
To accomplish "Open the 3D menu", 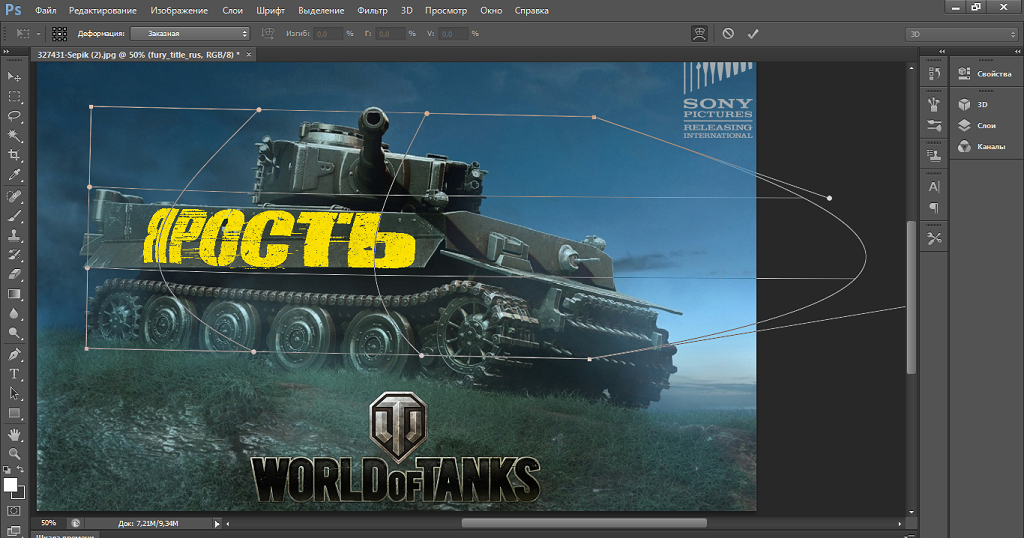I will click(406, 10).
